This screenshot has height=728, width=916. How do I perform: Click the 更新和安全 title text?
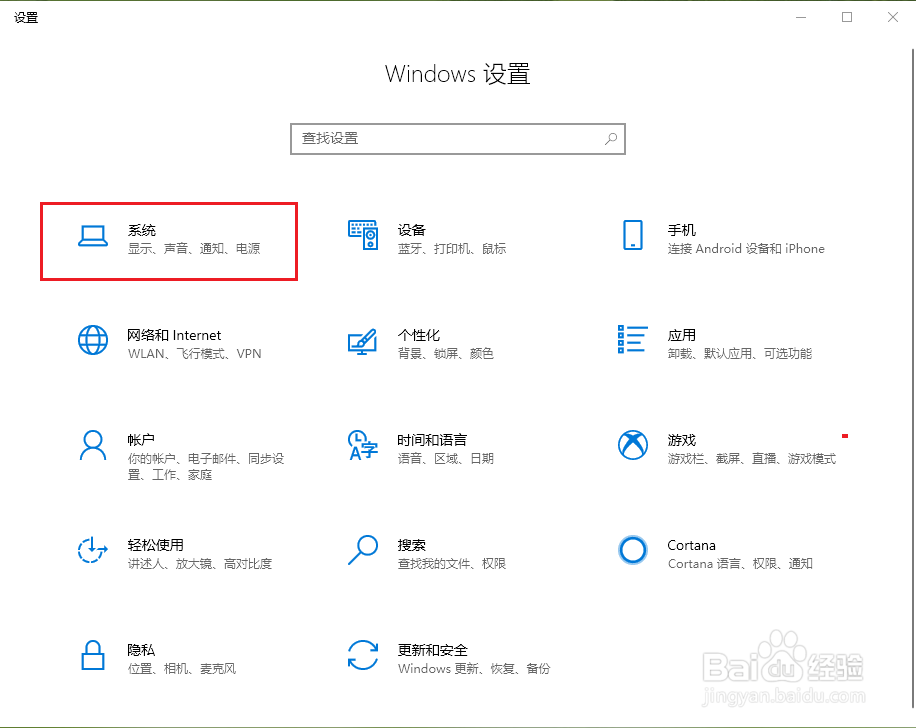click(433, 650)
